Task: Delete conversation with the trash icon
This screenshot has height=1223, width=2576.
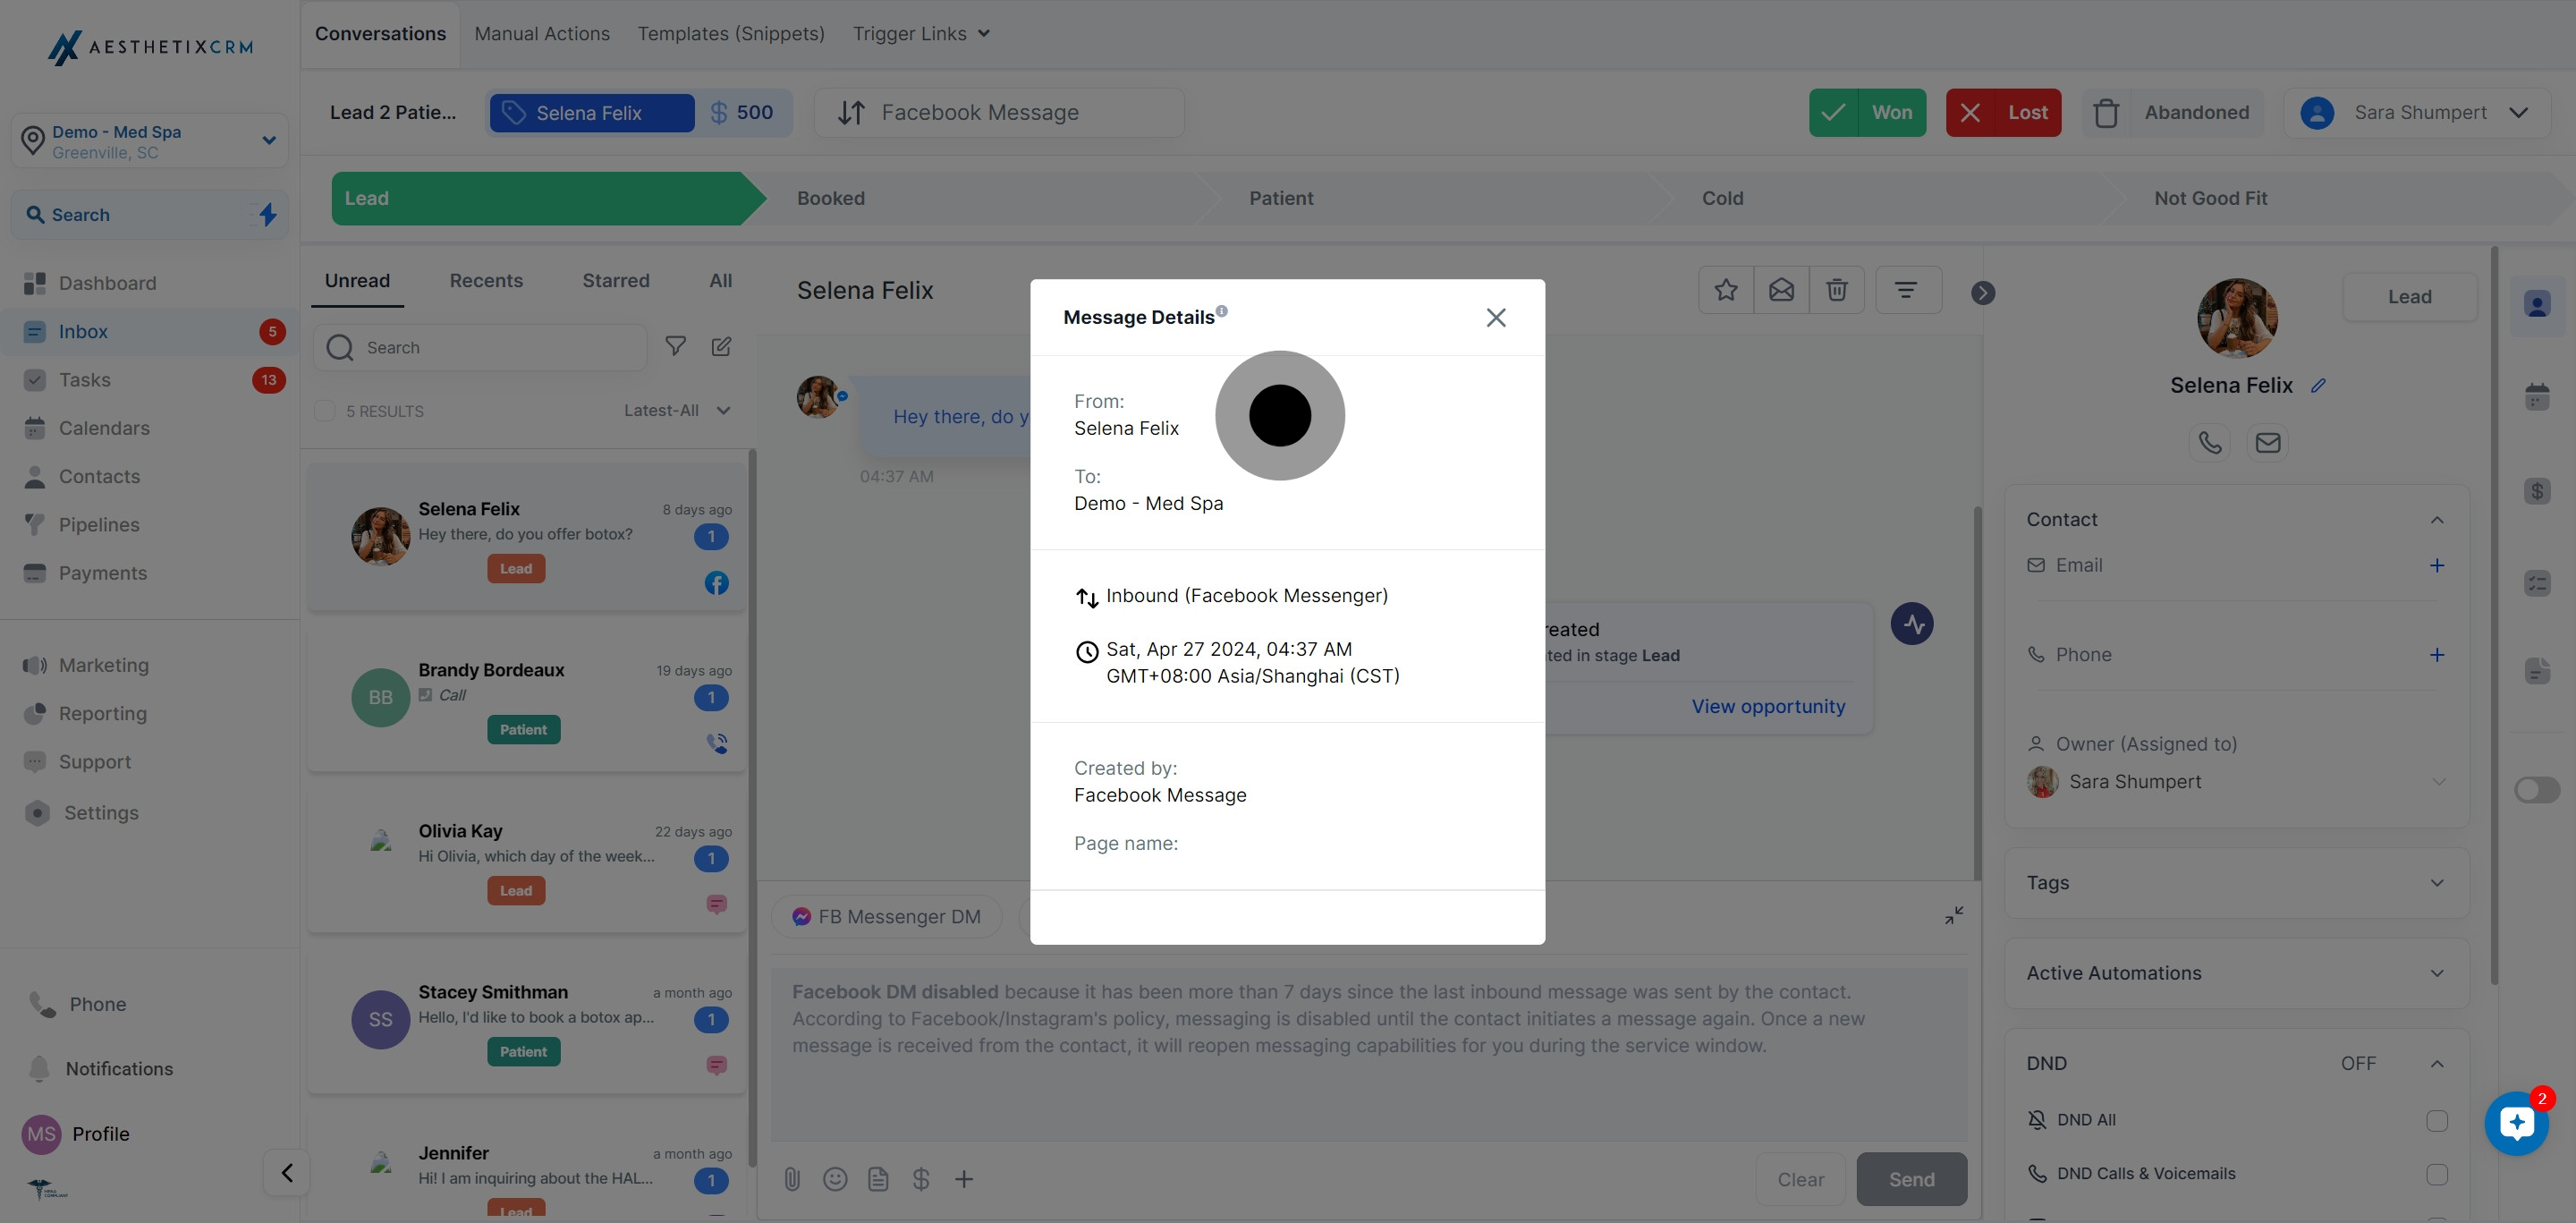Action: 1837,290
